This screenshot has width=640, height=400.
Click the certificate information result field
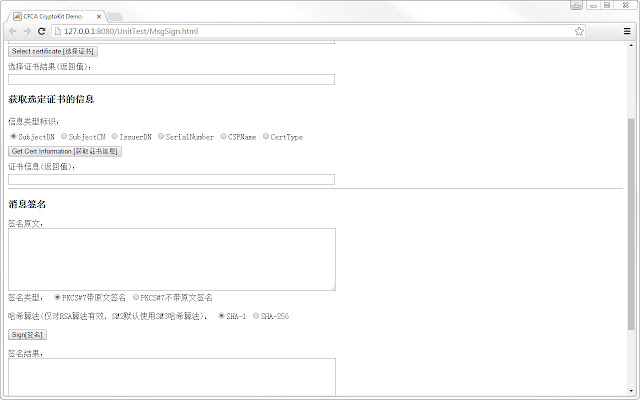(171, 179)
